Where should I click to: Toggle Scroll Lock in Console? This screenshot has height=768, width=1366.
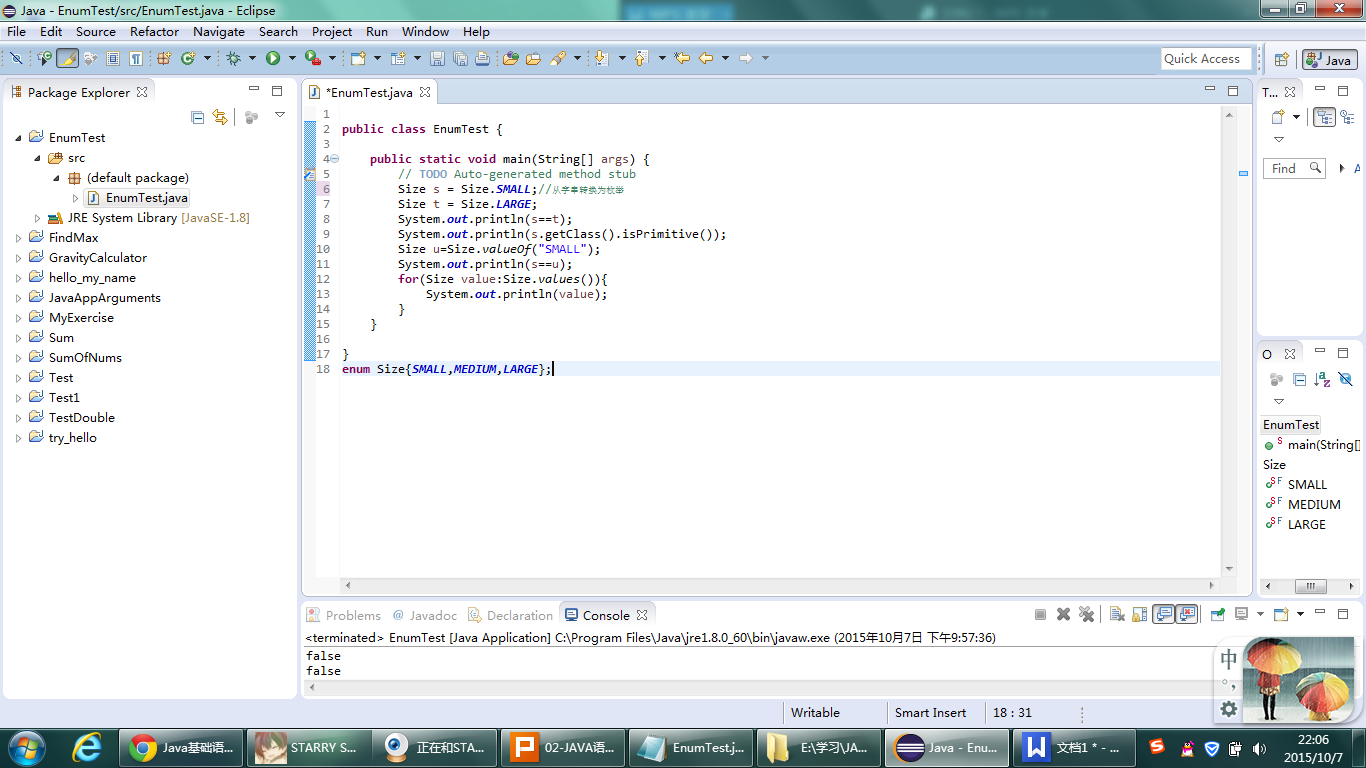(x=1139, y=614)
